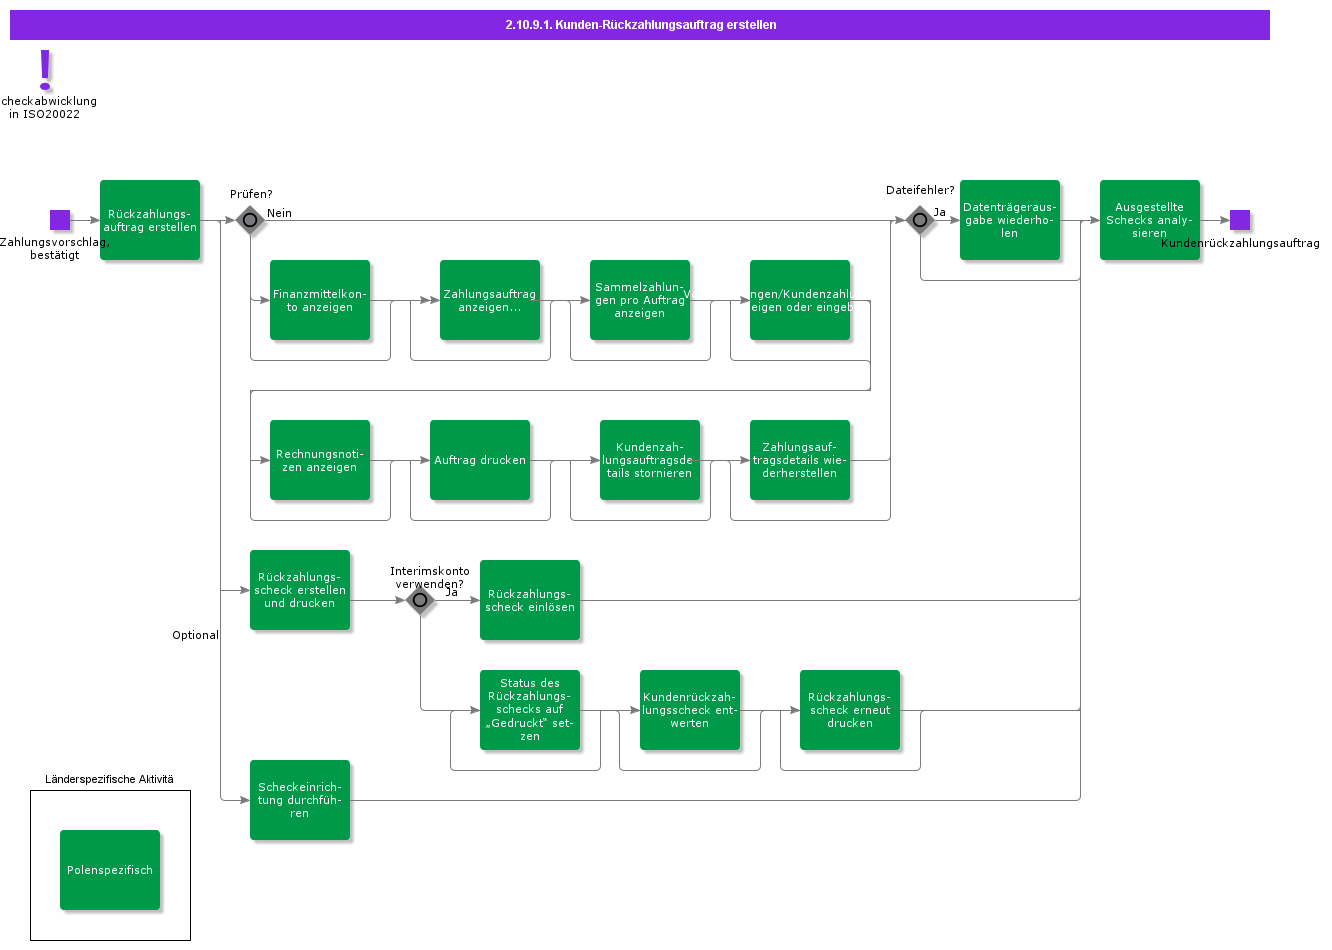Open Zahlungsauftragsdetails wiederherstellen box
Viewport: 1332px width, 950px height.
(800, 460)
